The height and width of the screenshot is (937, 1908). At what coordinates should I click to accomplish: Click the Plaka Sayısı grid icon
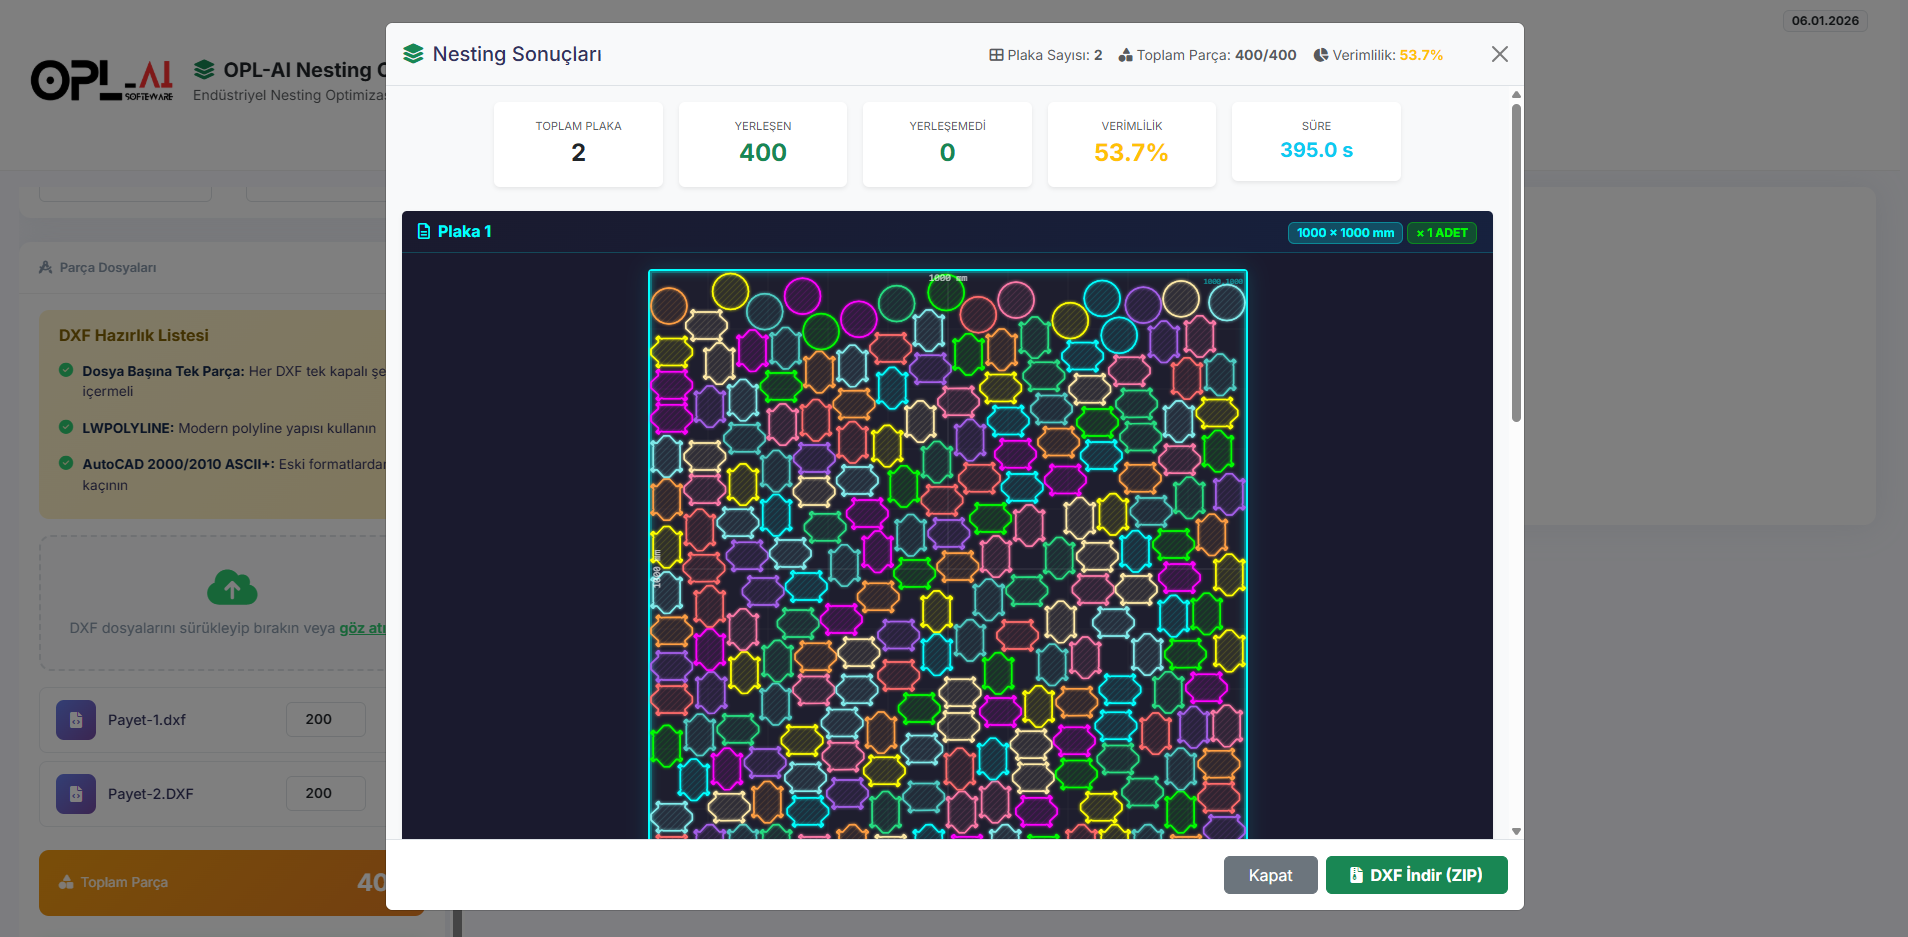point(996,55)
